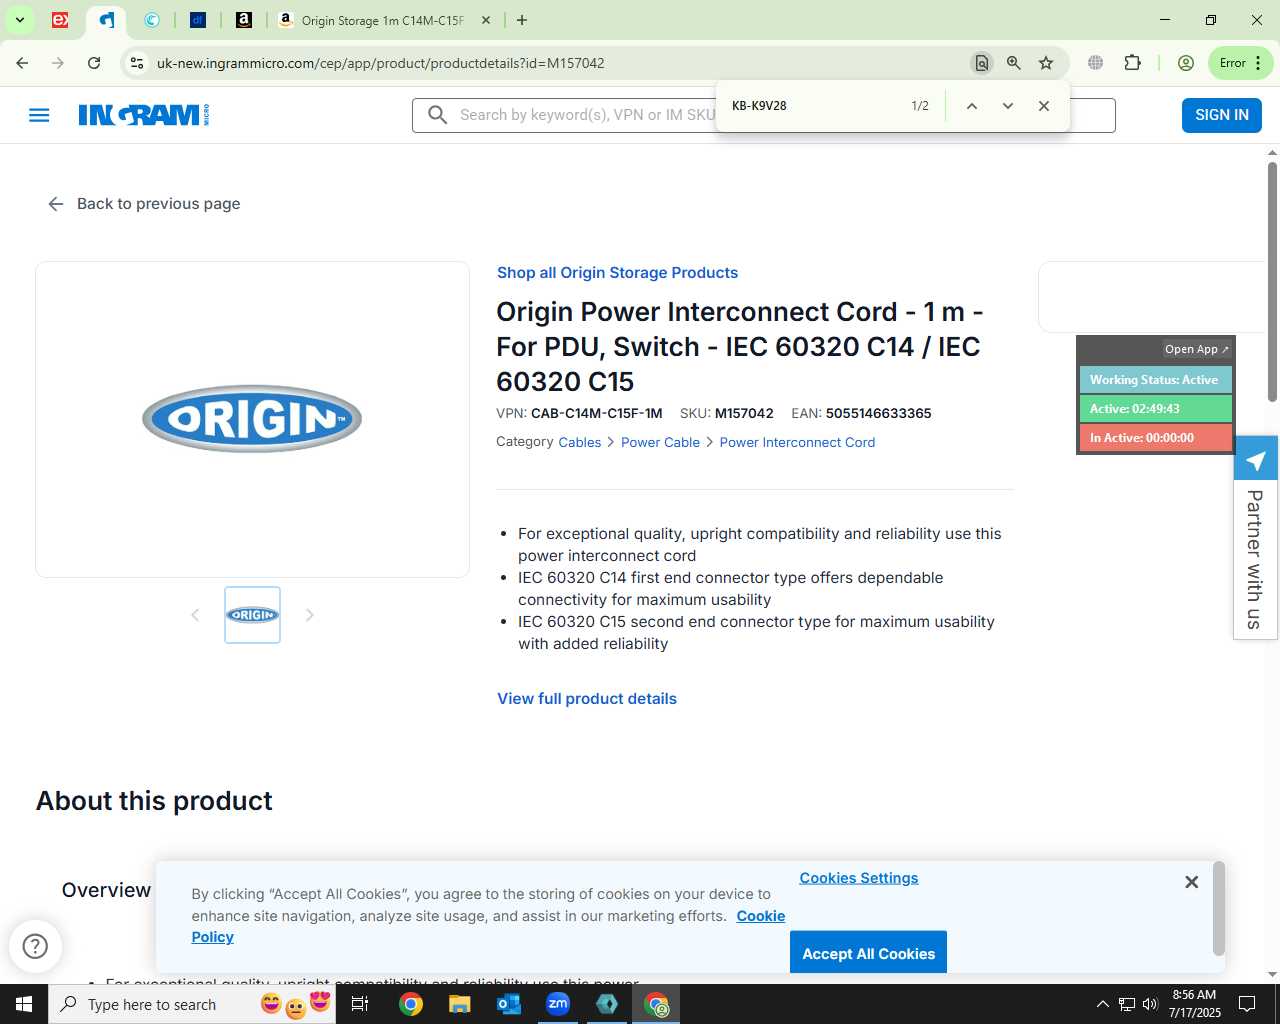This screenshot has height=1024, width=1280.
Task: Open Outlook from taskbar
Action: coord(509,1004)
